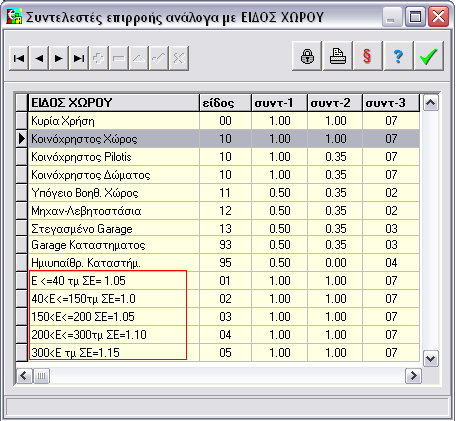Select the 300<E τμ ΣΕ=1.15 row

[218, 353]
